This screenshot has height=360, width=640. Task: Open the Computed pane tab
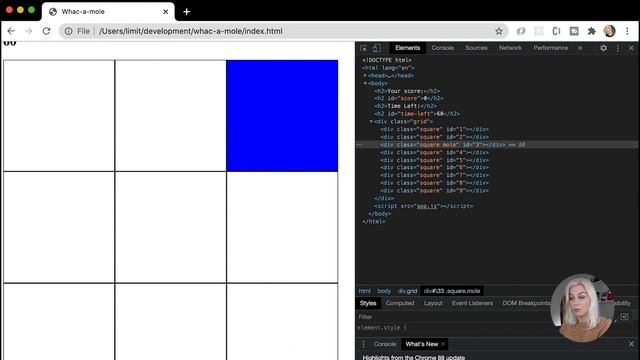(x=400, y=303)
